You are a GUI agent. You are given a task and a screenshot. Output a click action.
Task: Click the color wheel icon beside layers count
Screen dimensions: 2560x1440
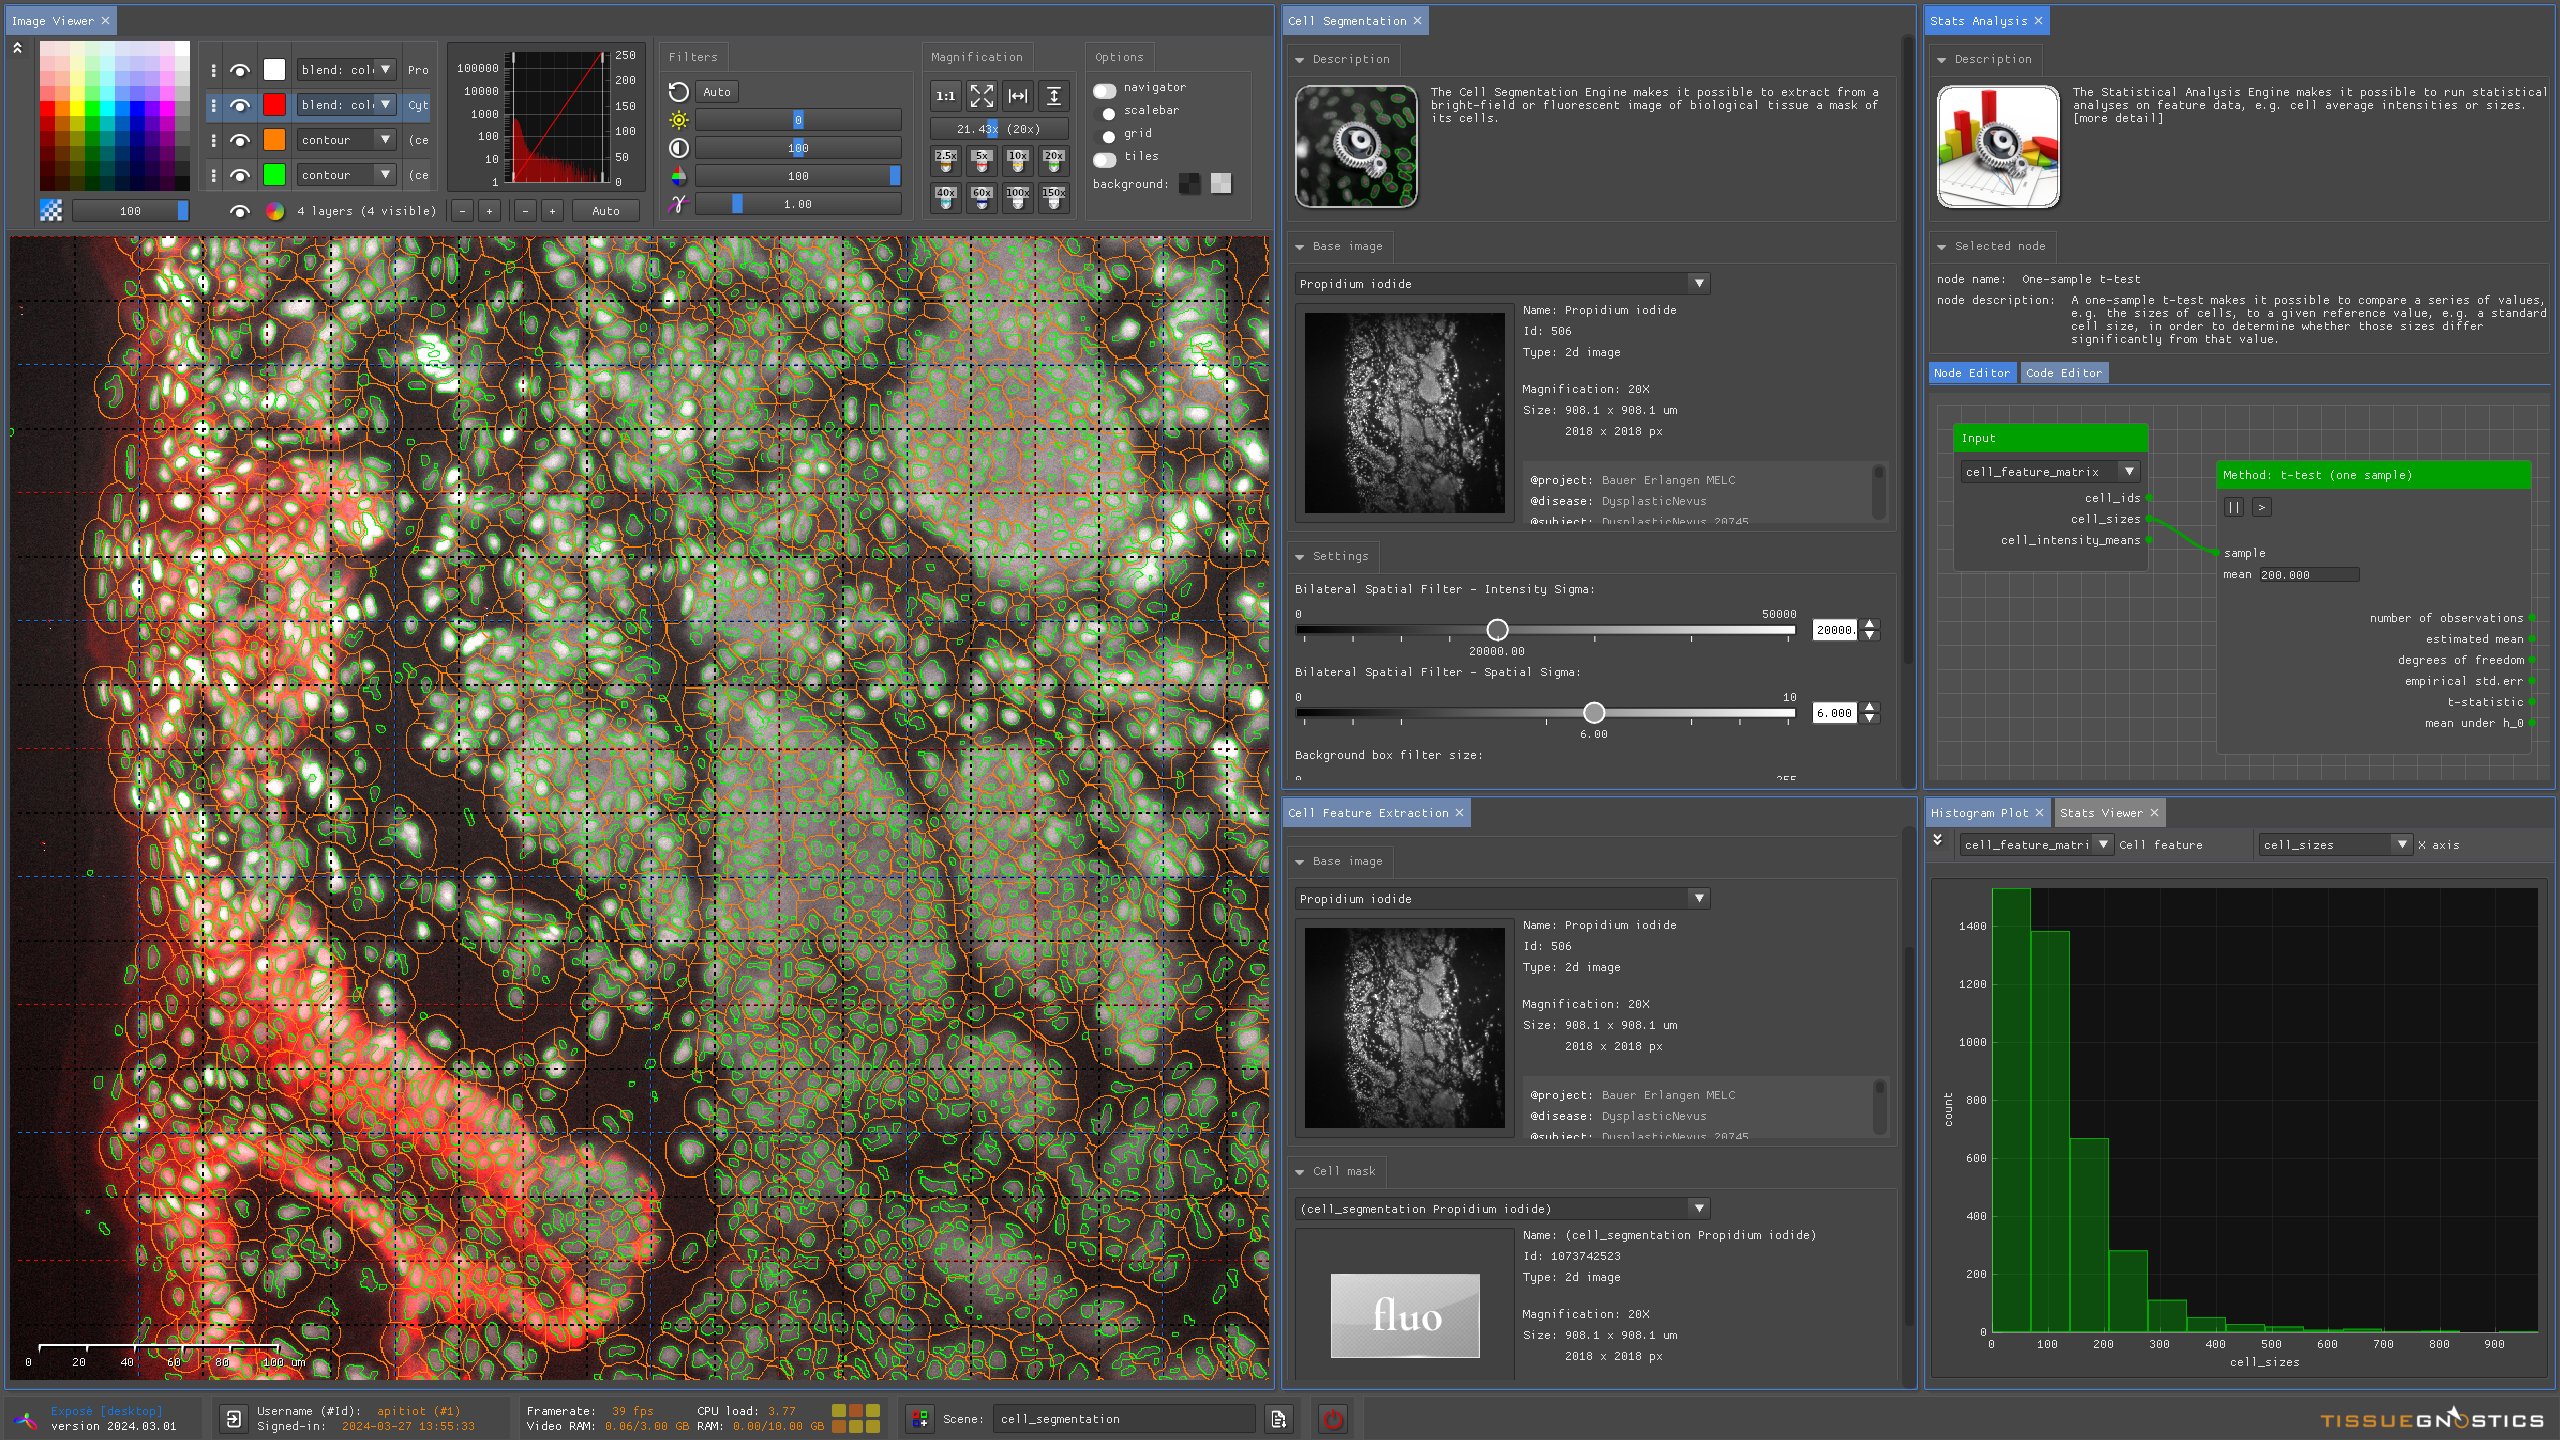coord(274,211)
